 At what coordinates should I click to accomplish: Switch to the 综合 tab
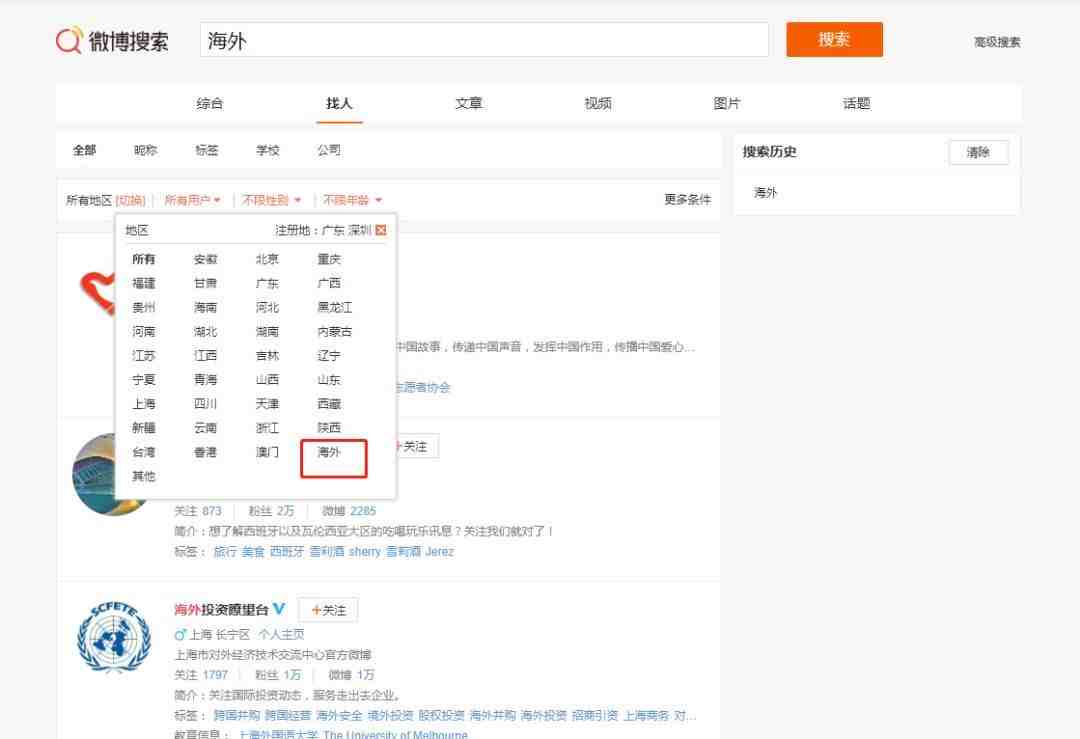tap(209, 103)
